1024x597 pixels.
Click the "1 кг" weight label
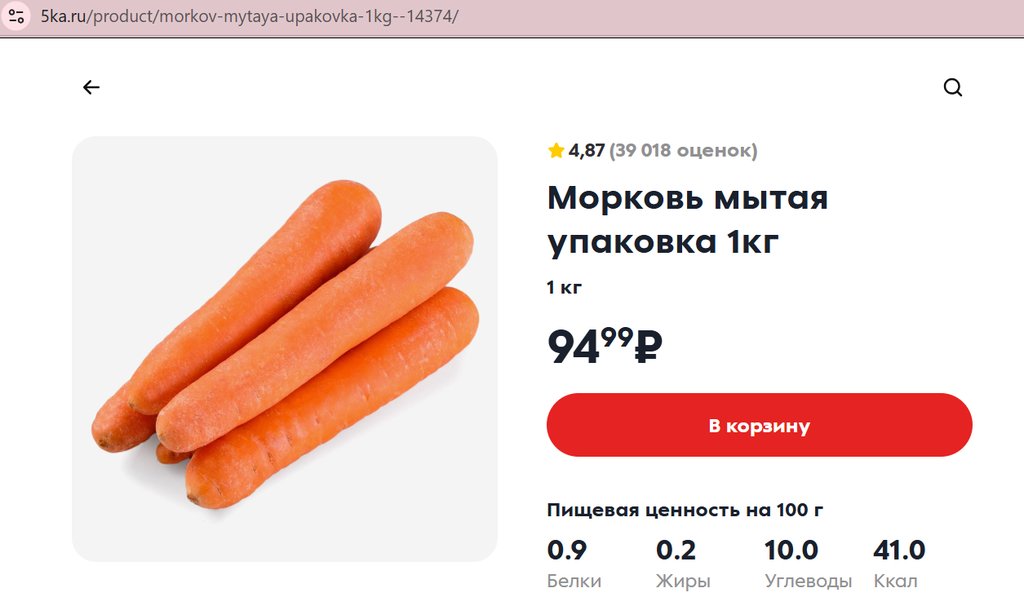564,288
